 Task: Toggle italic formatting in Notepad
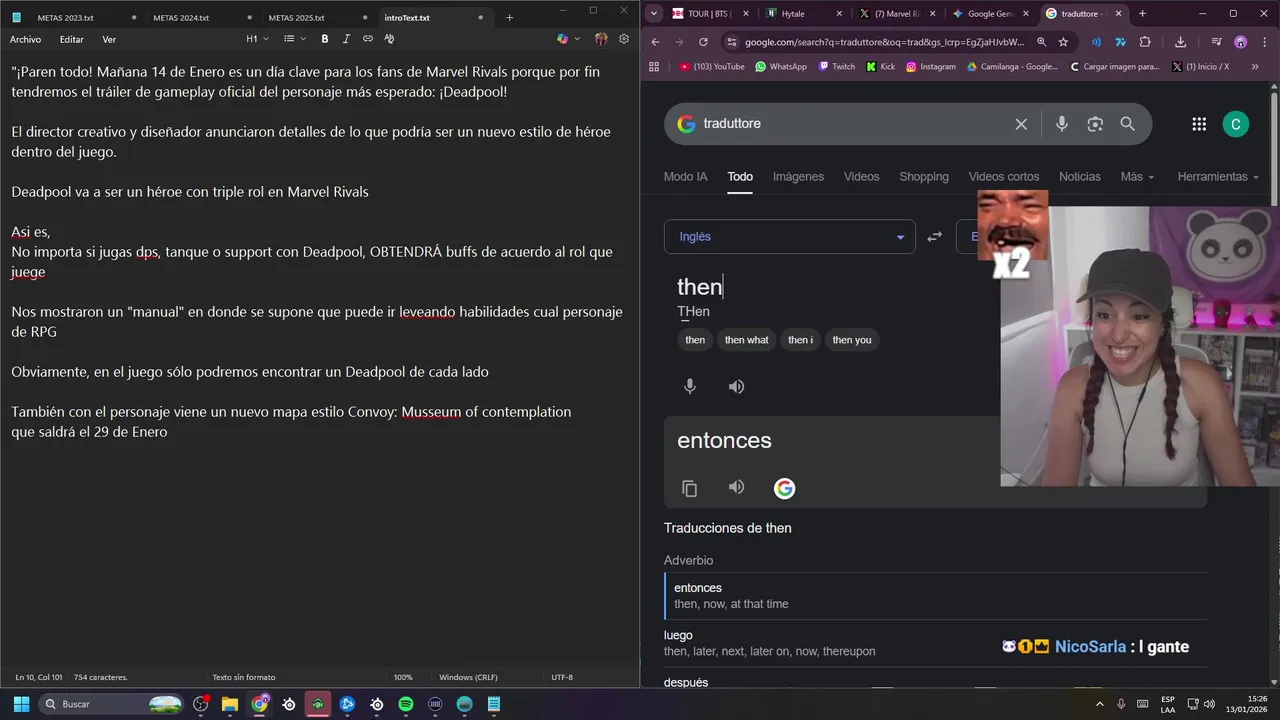coord(346,39)
